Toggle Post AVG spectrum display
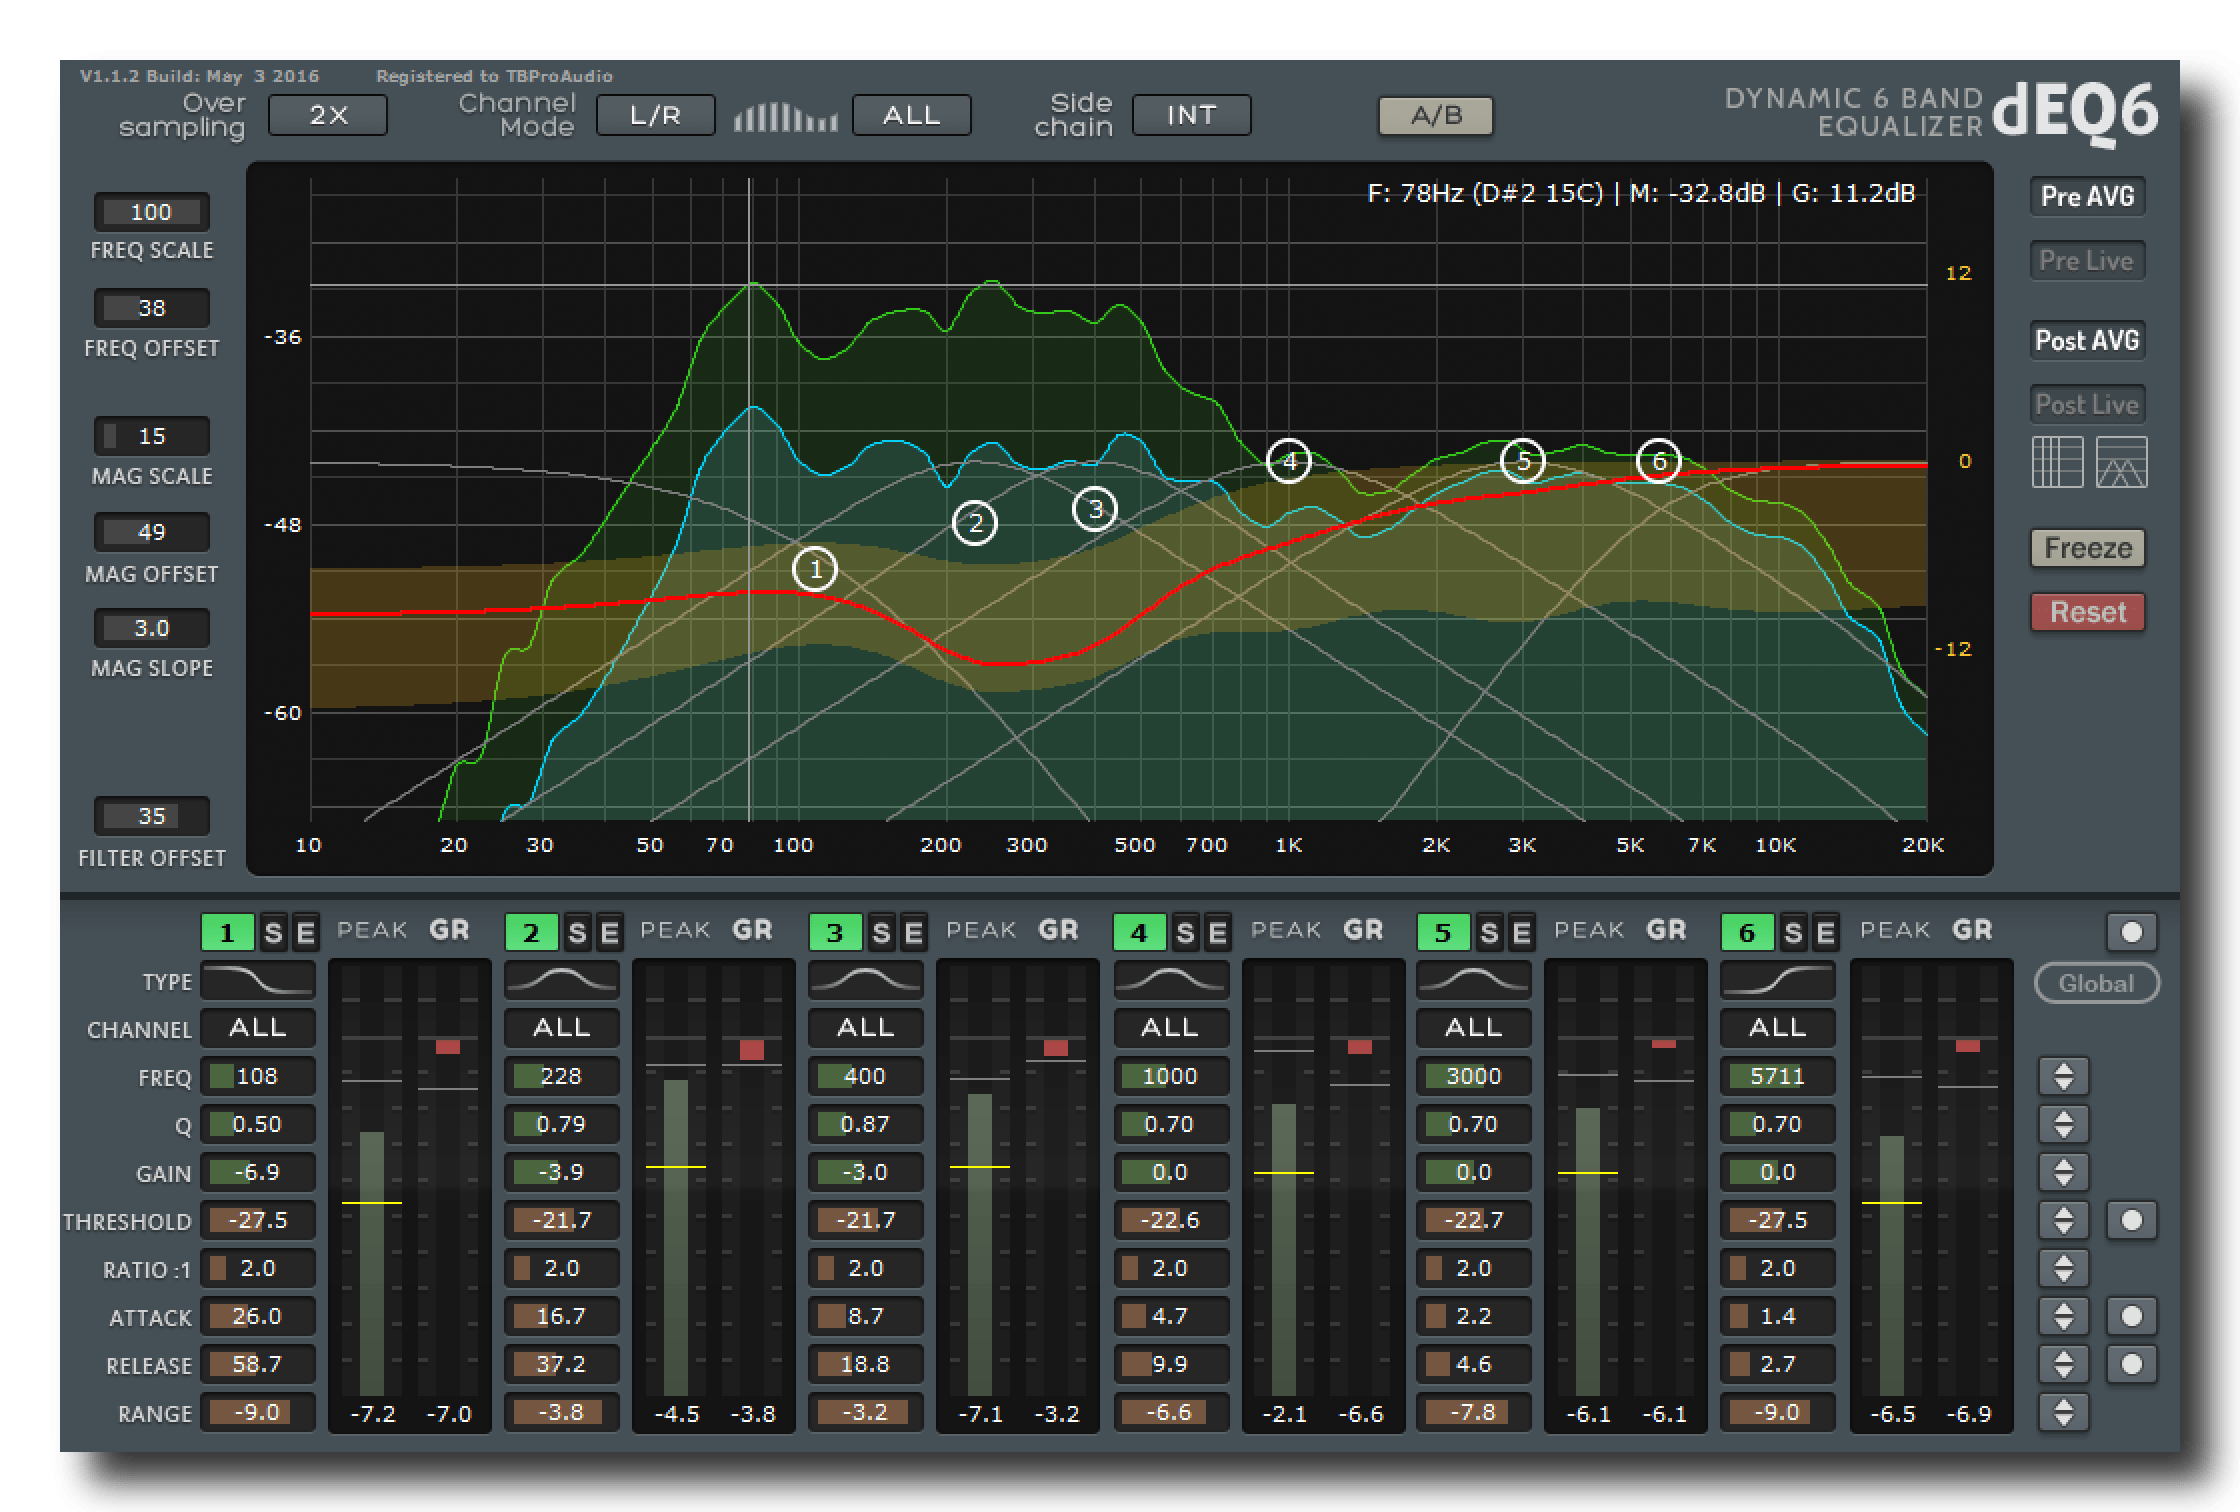The image size is (2240, 1512). (2086, 341)
